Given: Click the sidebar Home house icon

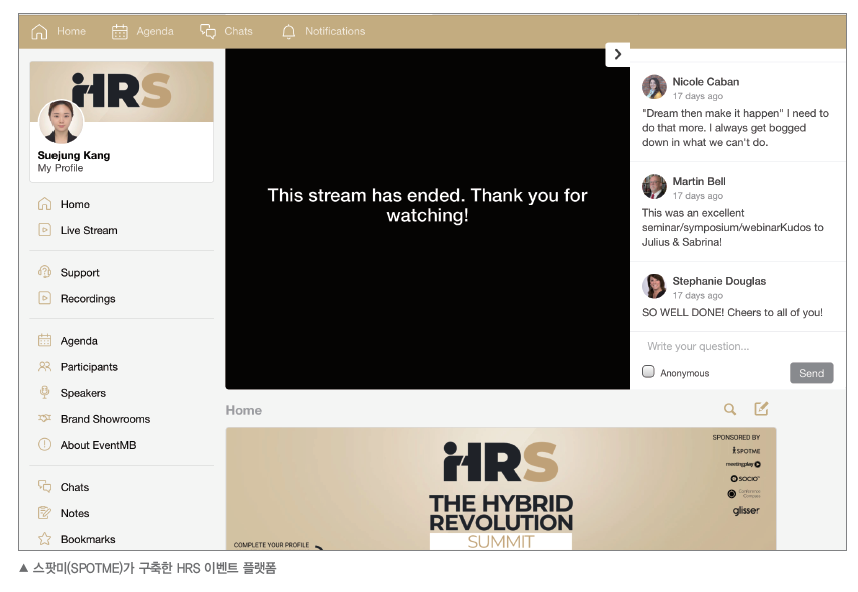Looking at the screenshot, I should (x=44, y=204).
